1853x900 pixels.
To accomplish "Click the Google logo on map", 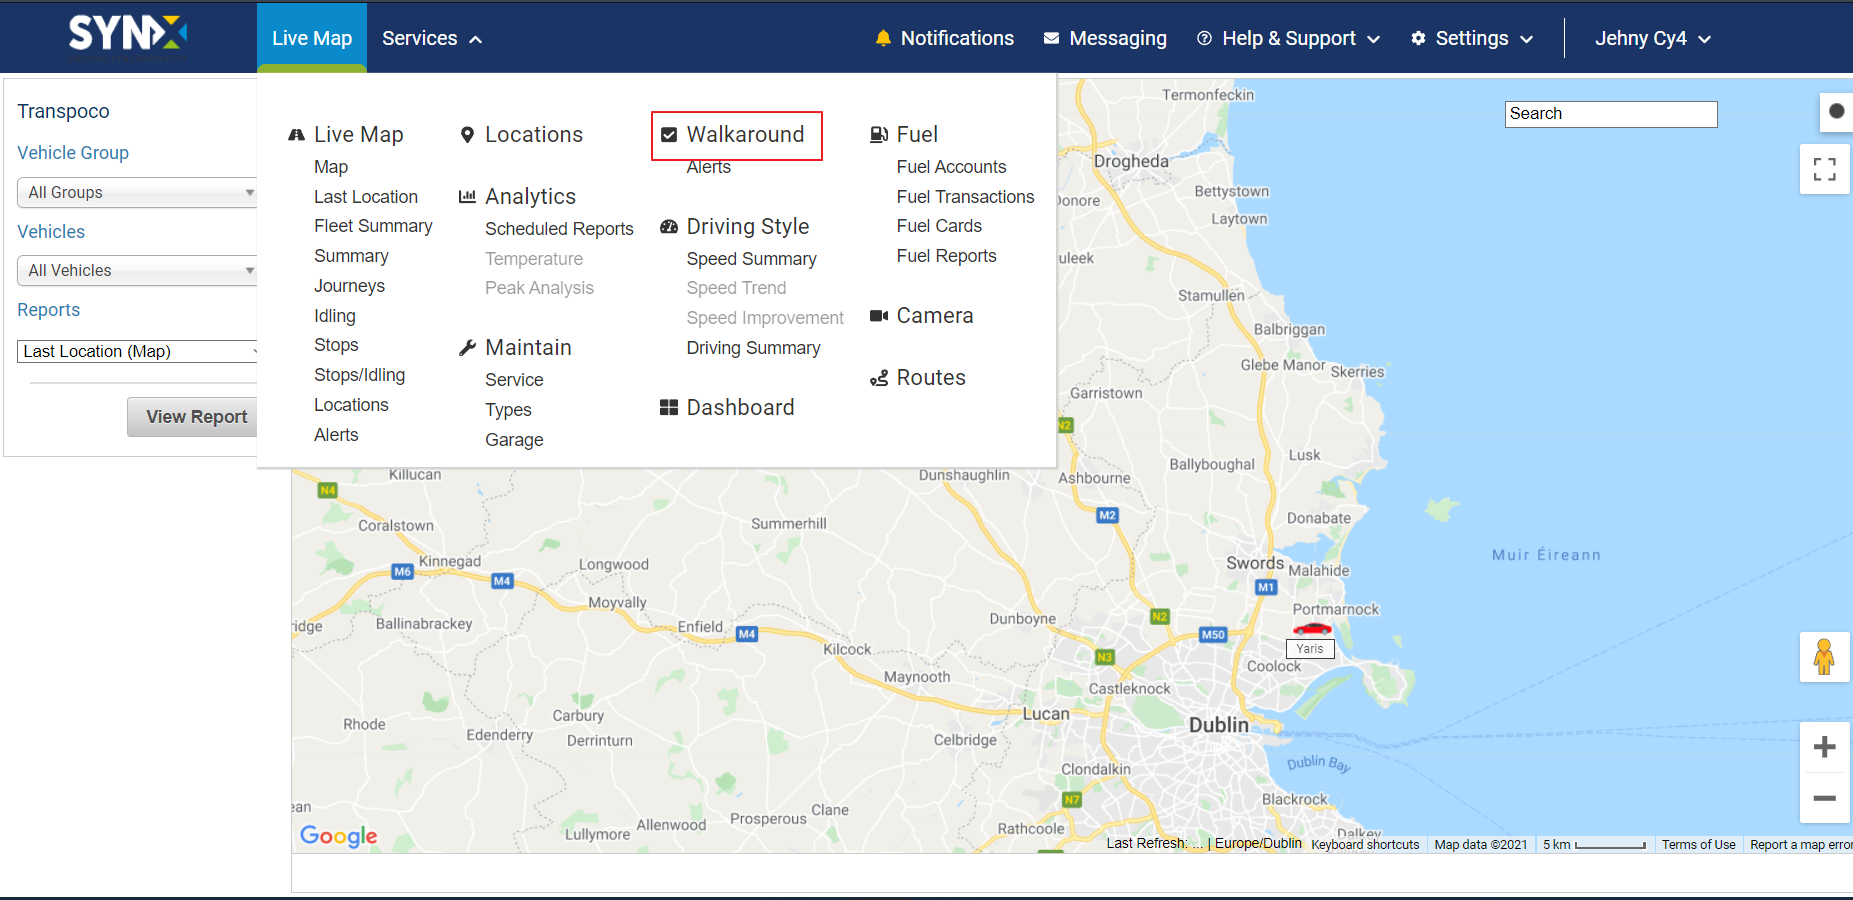I will (339, 836).
